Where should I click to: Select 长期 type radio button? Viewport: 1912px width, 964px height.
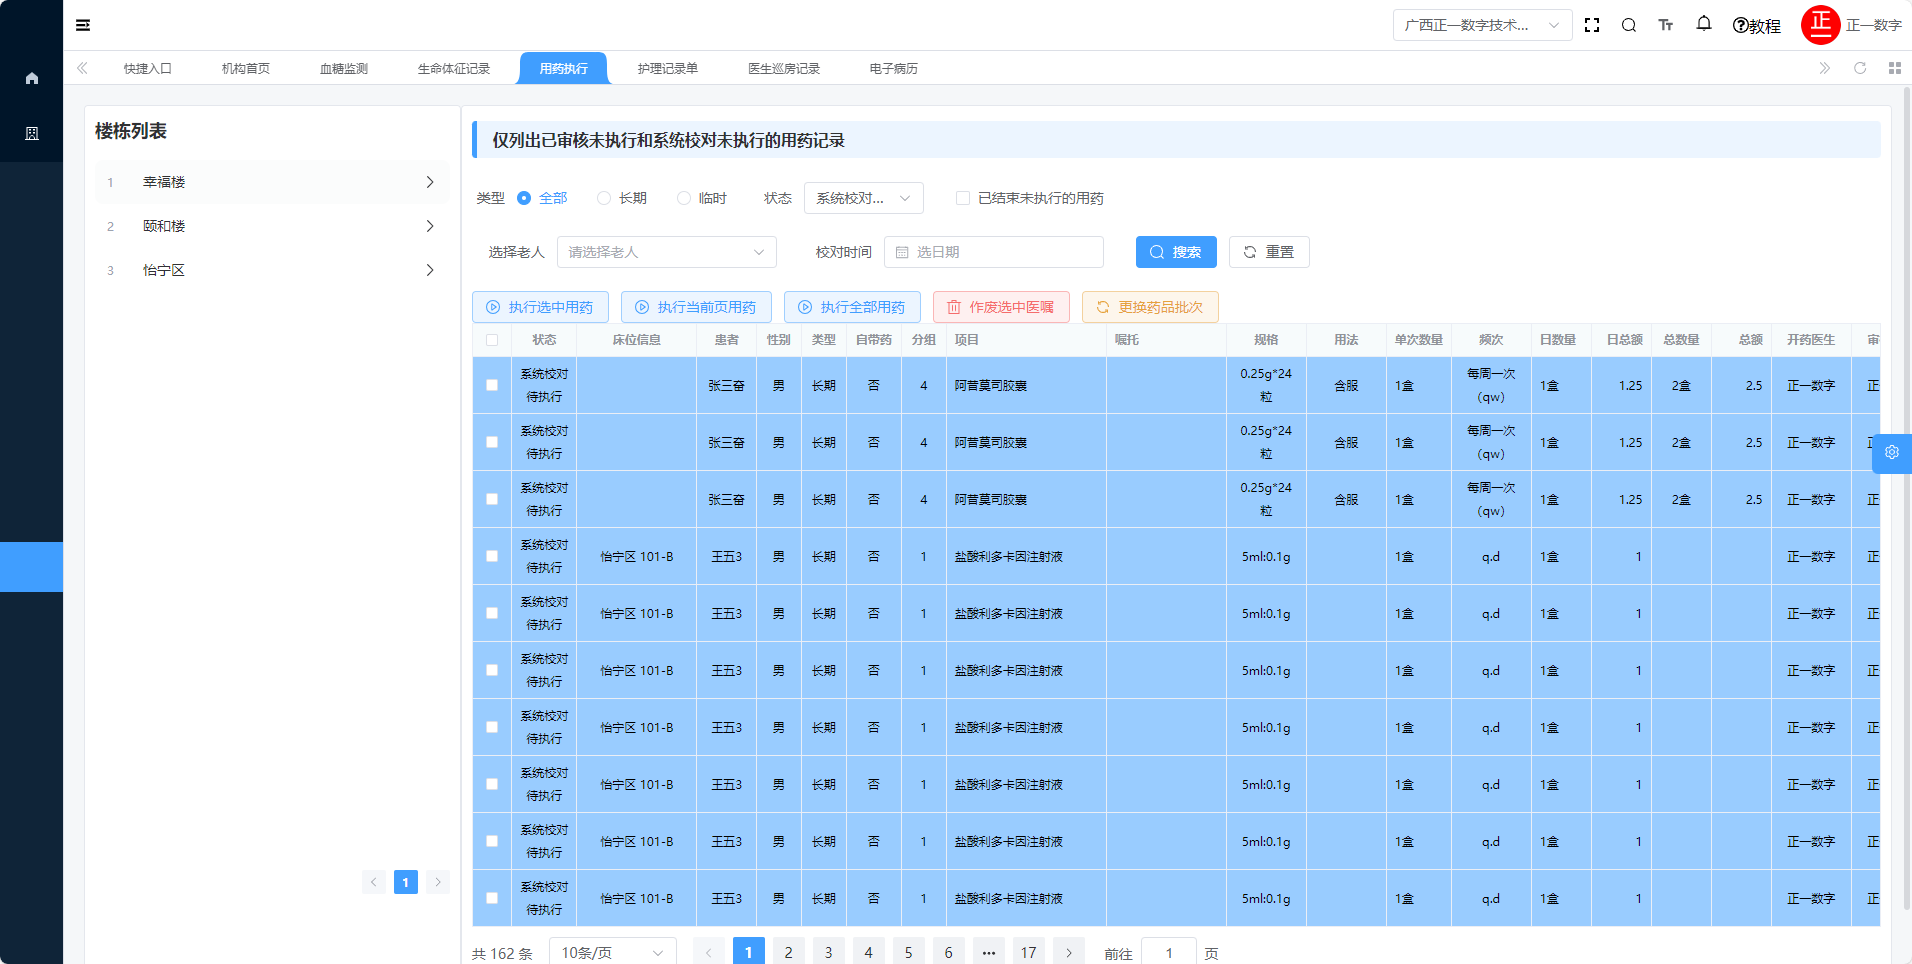604,198
